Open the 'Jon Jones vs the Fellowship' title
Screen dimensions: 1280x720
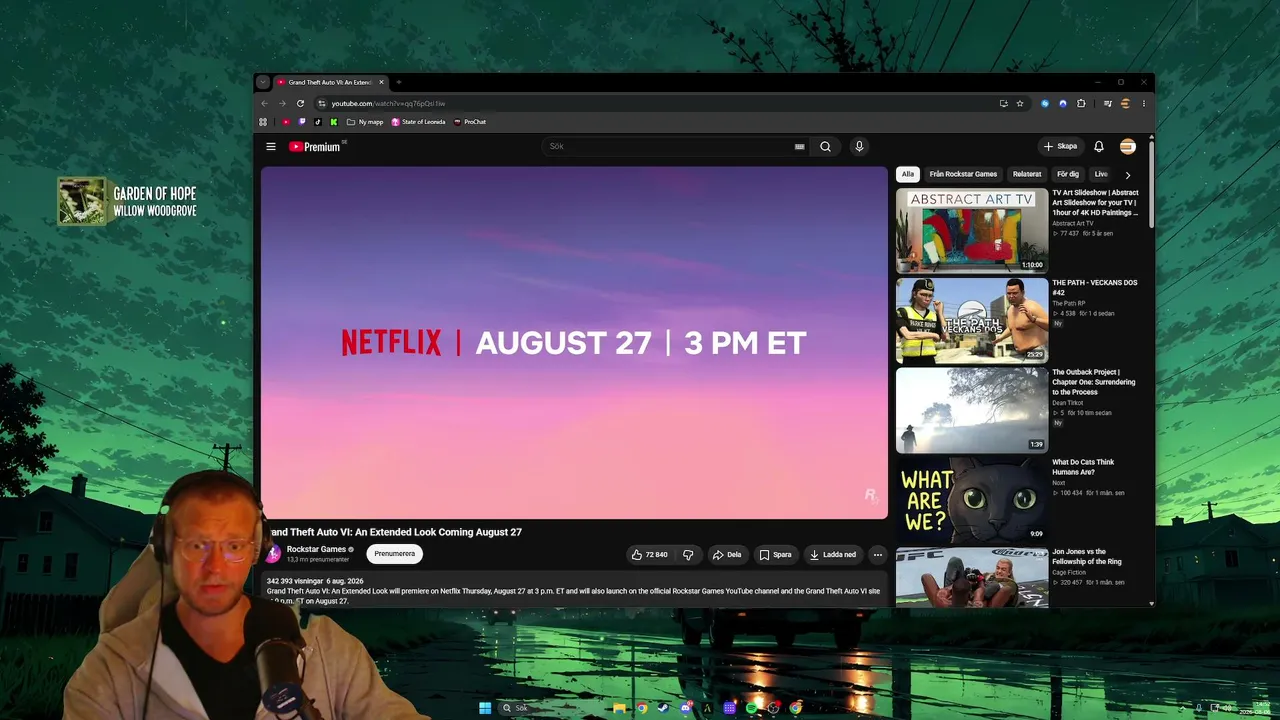point(1086,557)
